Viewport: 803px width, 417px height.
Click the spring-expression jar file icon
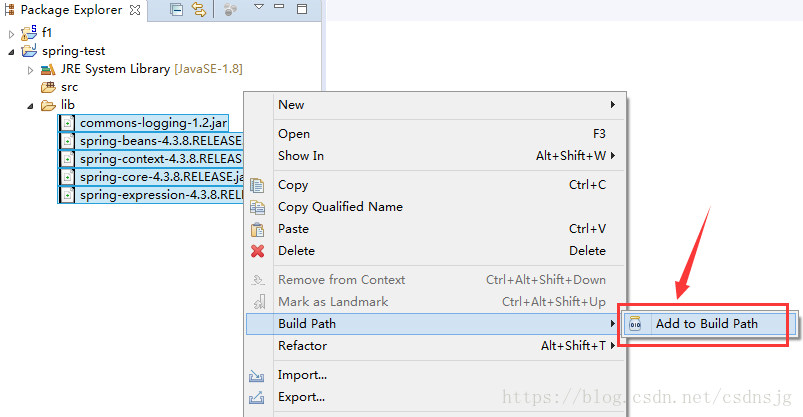pyautogui.click(x=67, y=195)
